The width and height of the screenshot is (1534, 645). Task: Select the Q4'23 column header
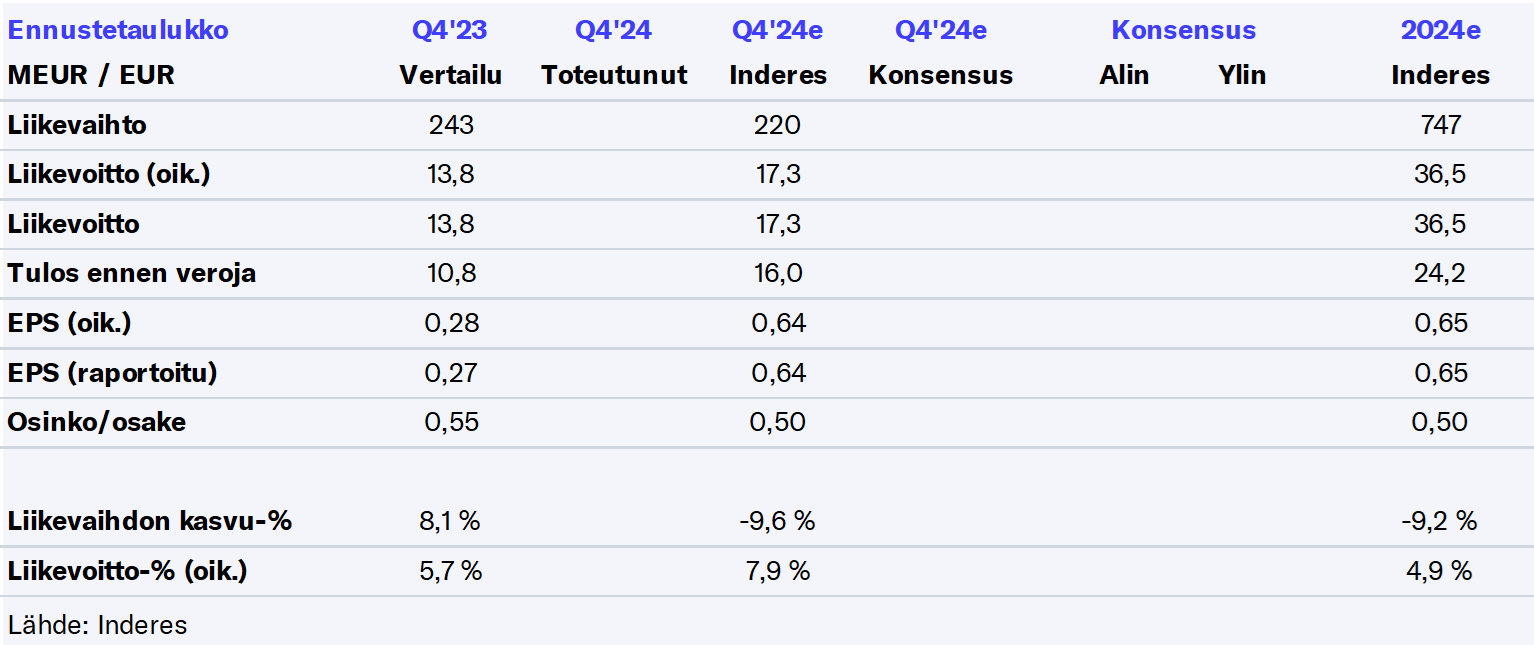450,30
